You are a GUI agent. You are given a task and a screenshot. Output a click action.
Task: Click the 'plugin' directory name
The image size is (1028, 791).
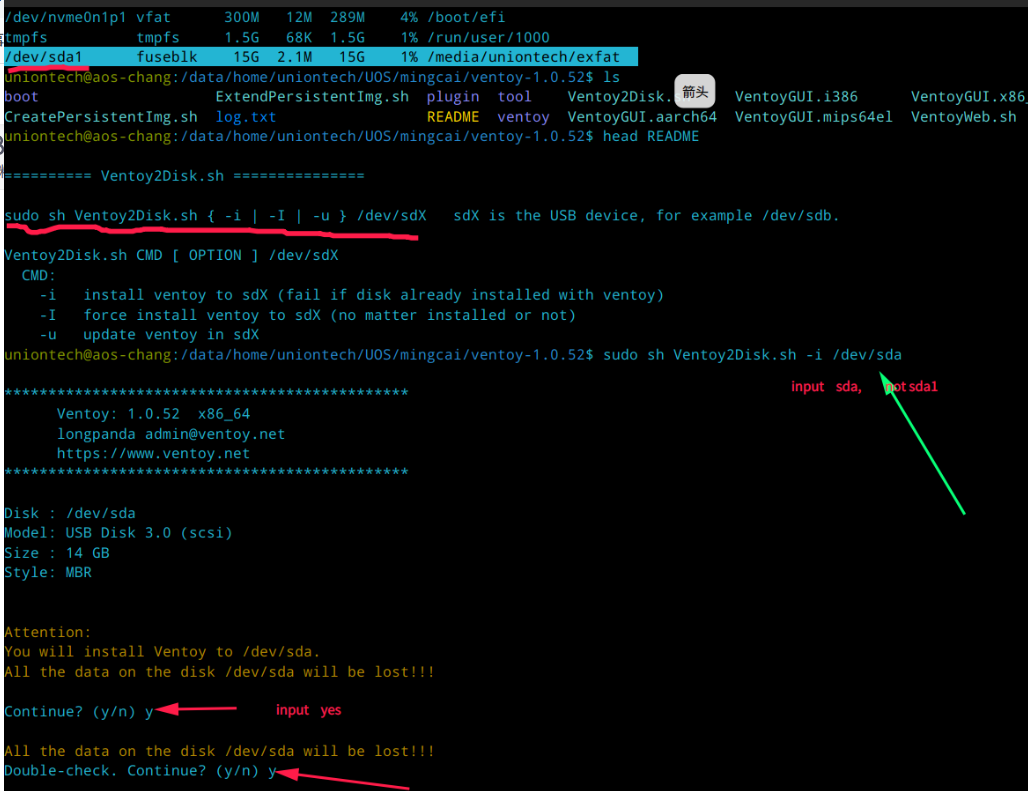coord(452,97)
